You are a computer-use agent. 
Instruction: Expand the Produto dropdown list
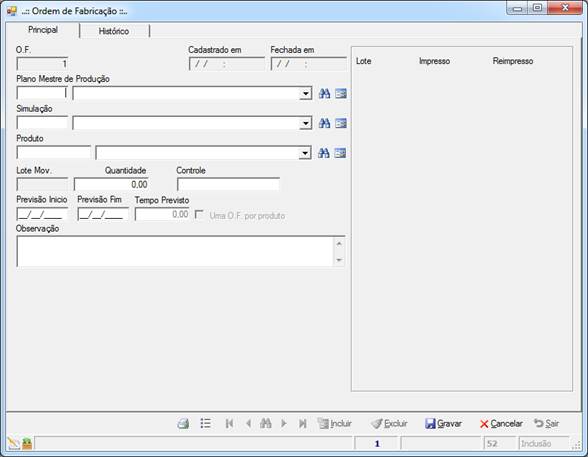(305, 153)
